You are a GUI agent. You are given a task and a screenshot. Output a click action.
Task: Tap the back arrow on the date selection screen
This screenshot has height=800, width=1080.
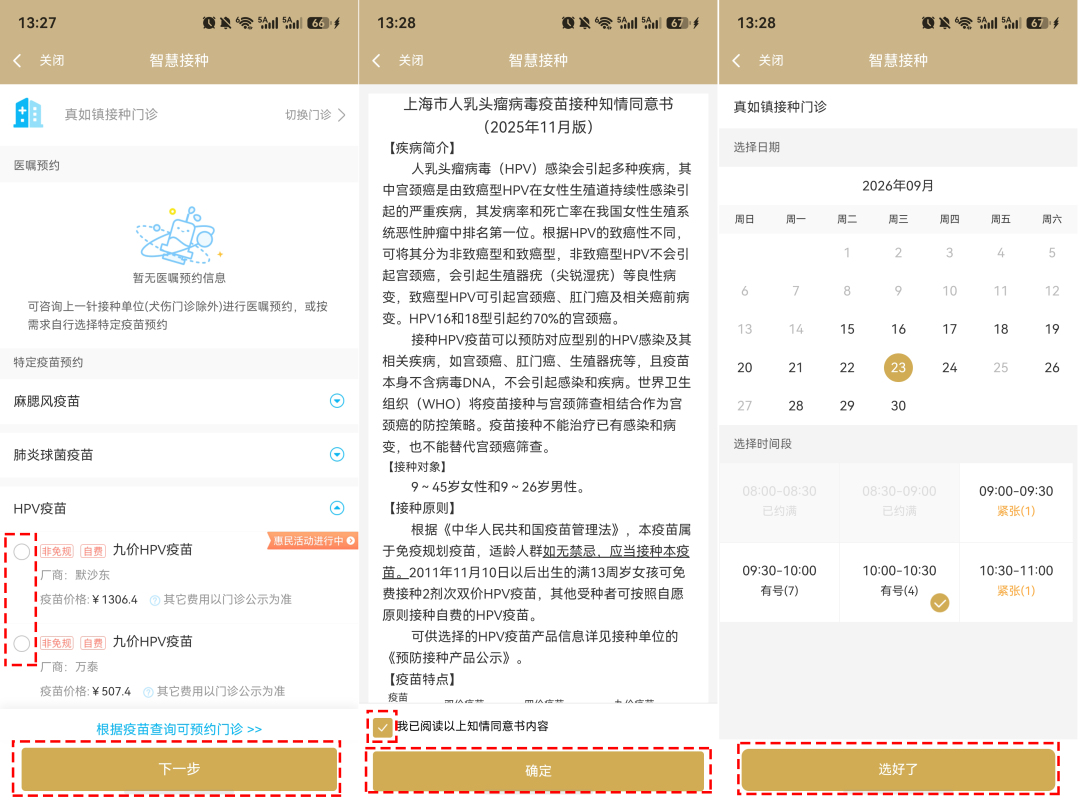[736, 61]
